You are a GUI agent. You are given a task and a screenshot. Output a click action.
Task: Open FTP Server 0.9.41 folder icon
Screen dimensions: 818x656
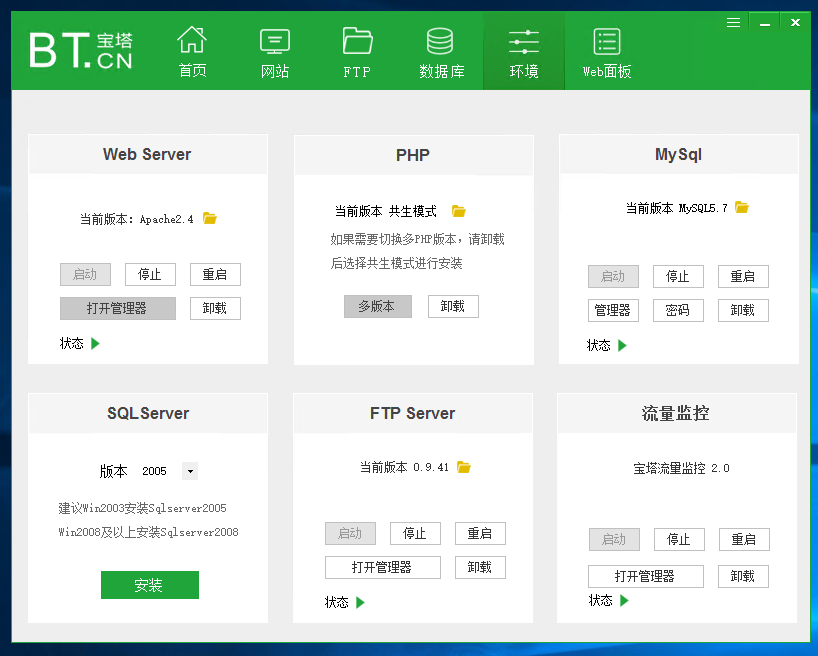click(464, 467)
